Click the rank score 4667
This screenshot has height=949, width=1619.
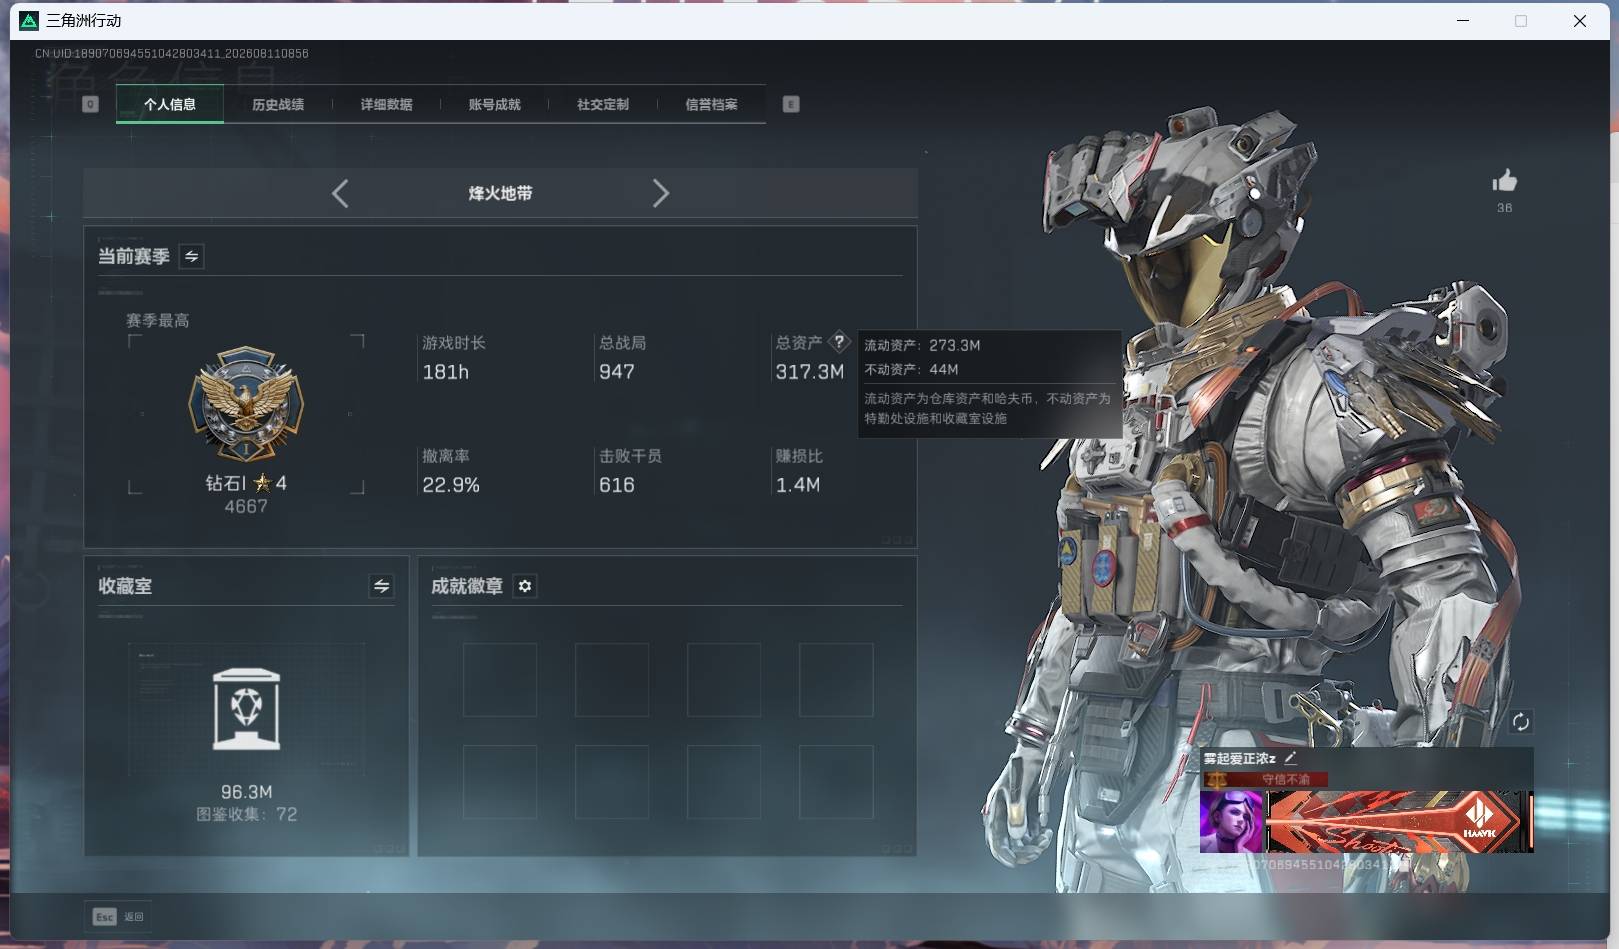pos(246,507)
